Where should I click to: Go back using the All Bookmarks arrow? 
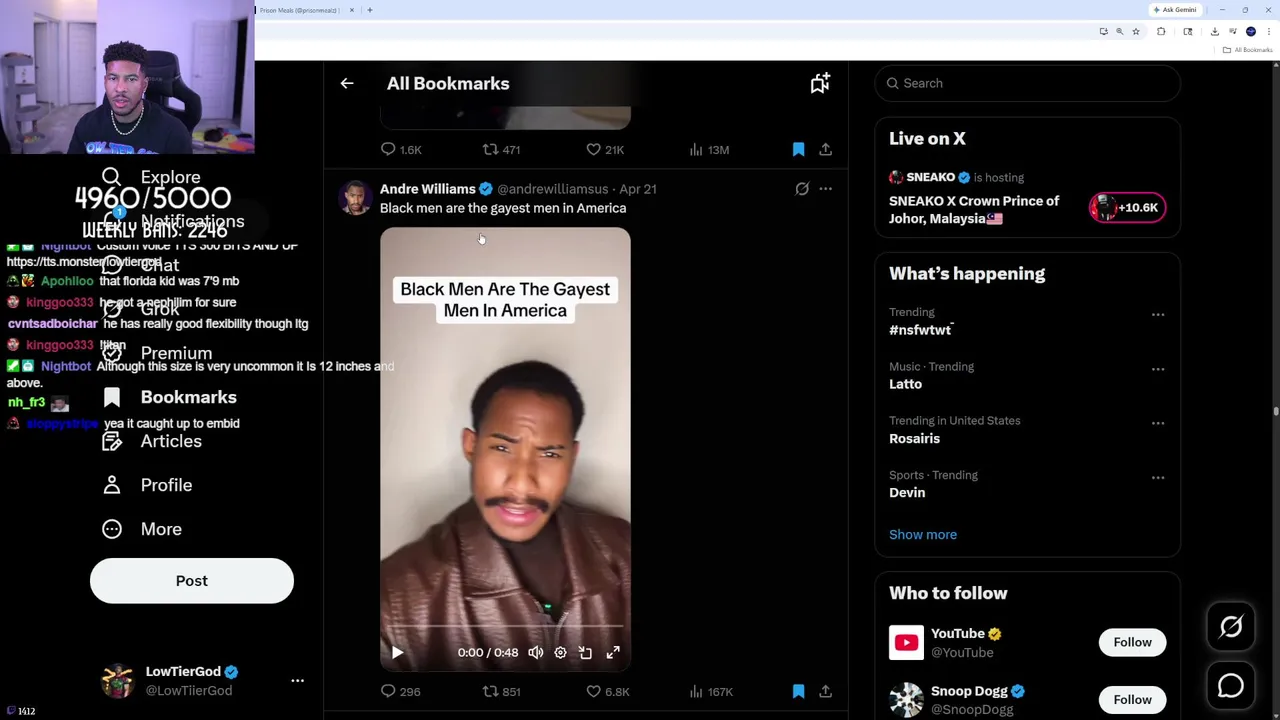click(x=347, y=84)
